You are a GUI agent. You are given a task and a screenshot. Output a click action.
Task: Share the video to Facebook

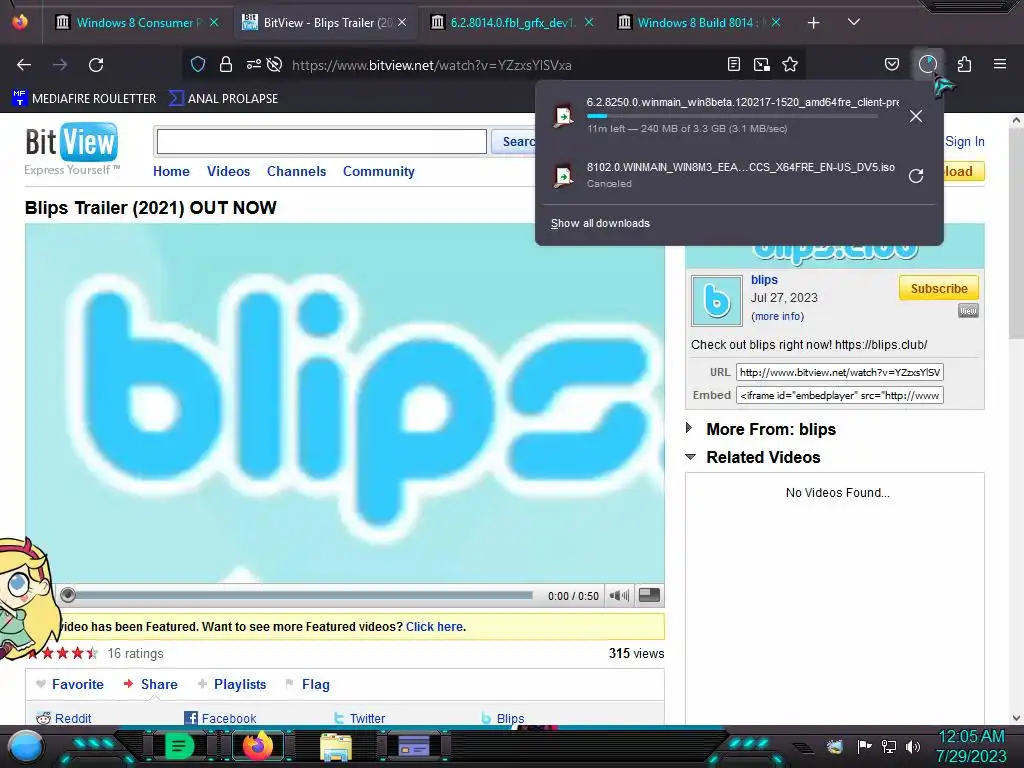coord(220,718)
